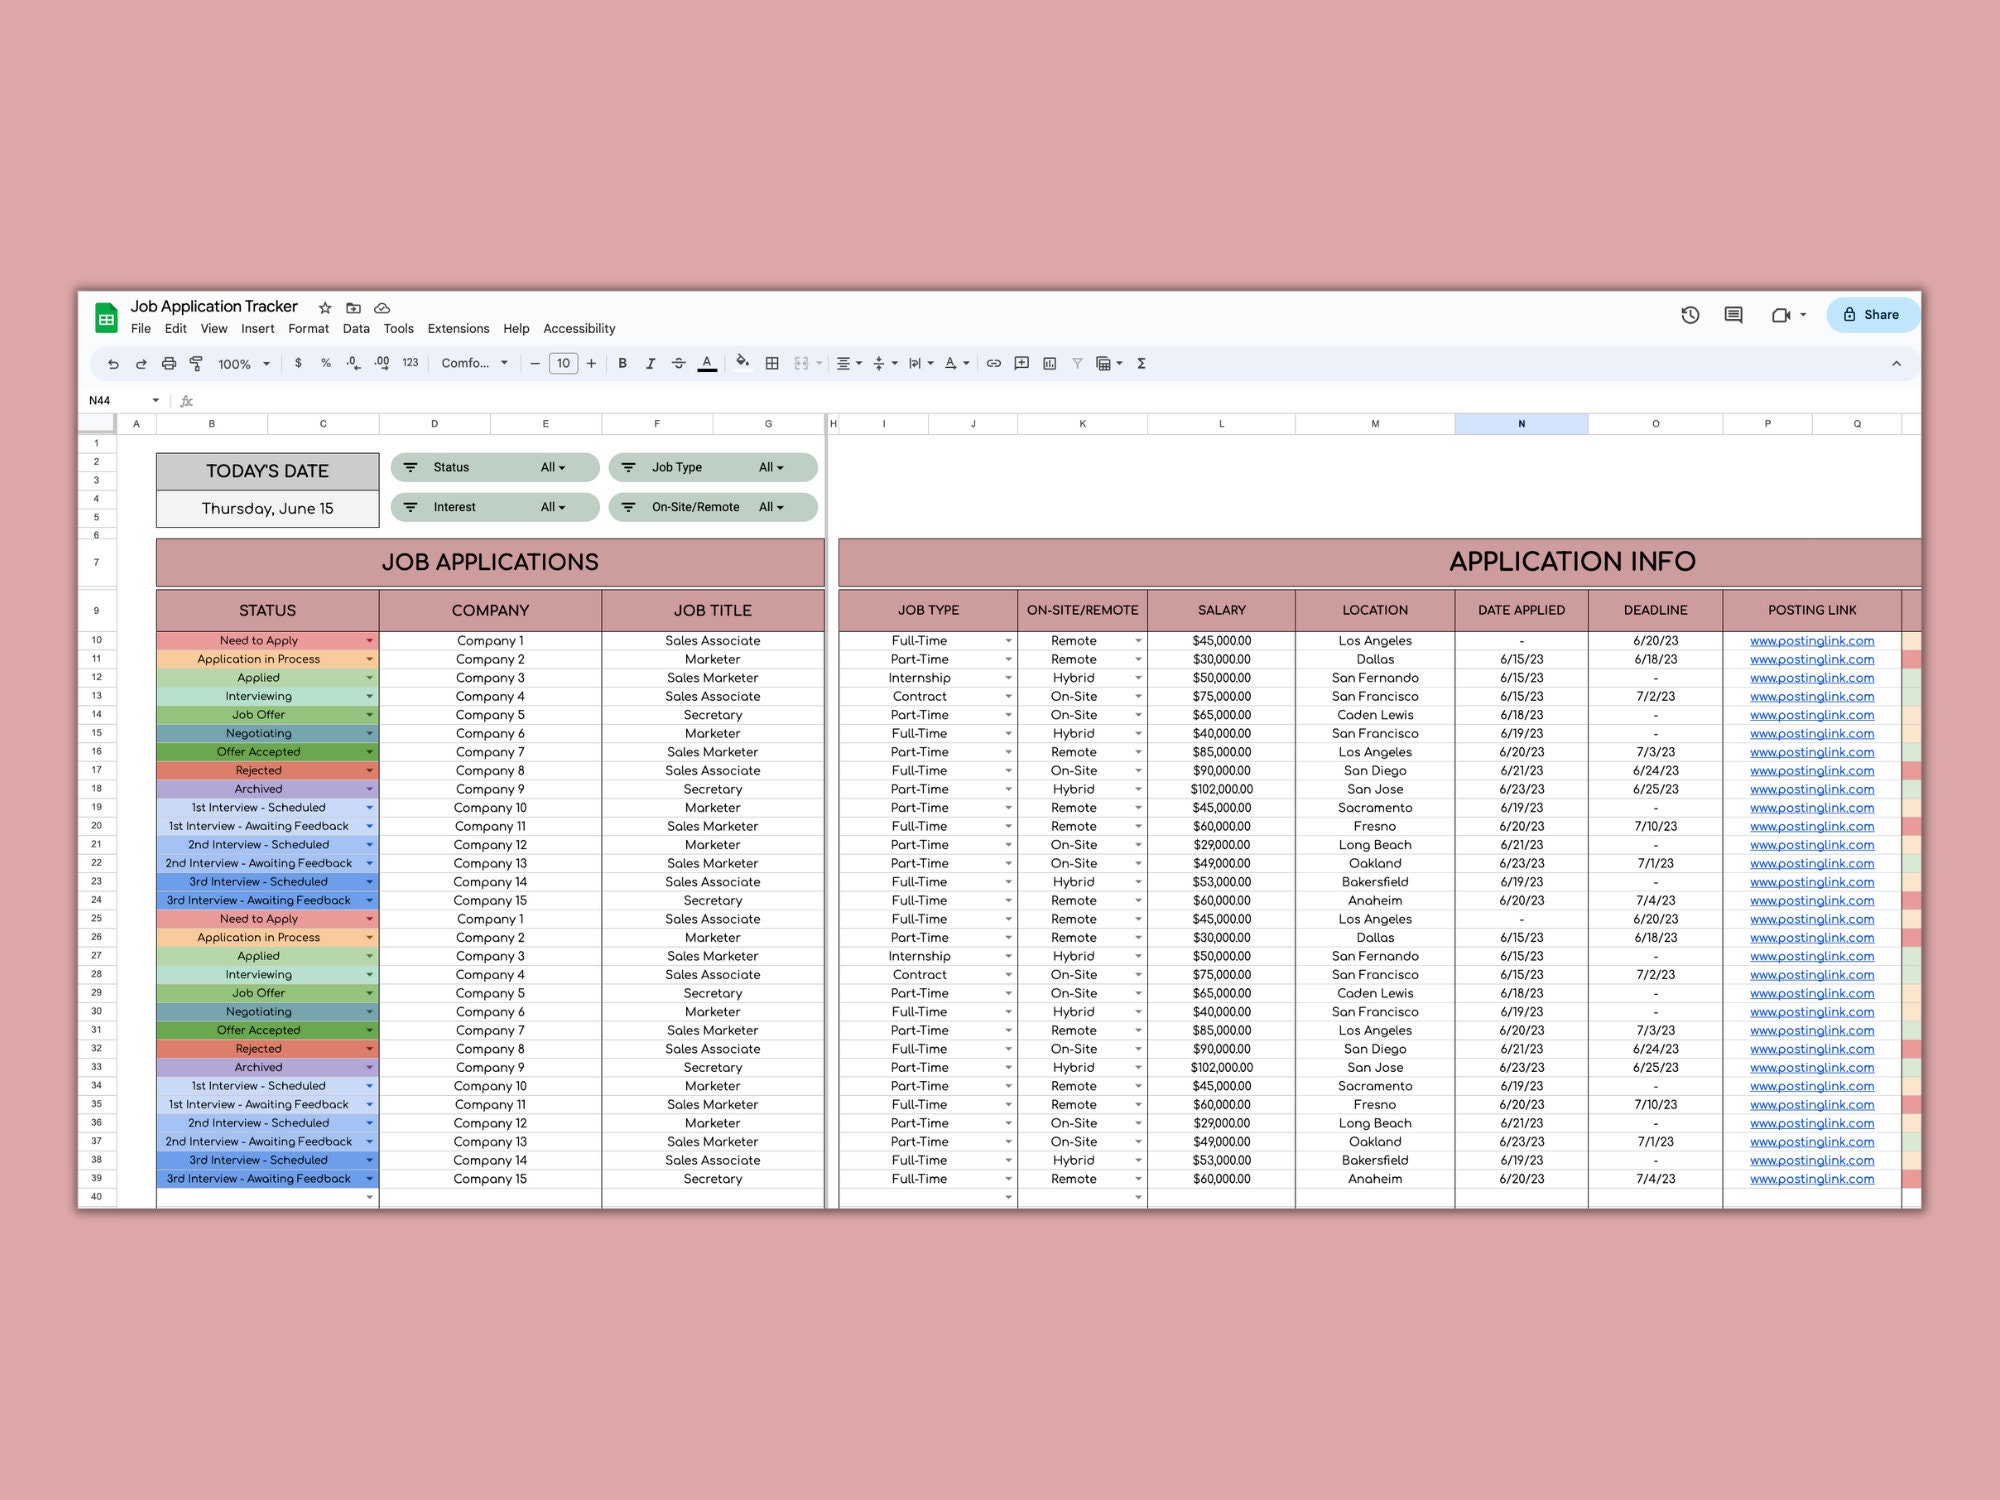Select the format as currency icon
This screenshot has height=1500, width=2000.
pyautogui.click(x=297, y=363)
